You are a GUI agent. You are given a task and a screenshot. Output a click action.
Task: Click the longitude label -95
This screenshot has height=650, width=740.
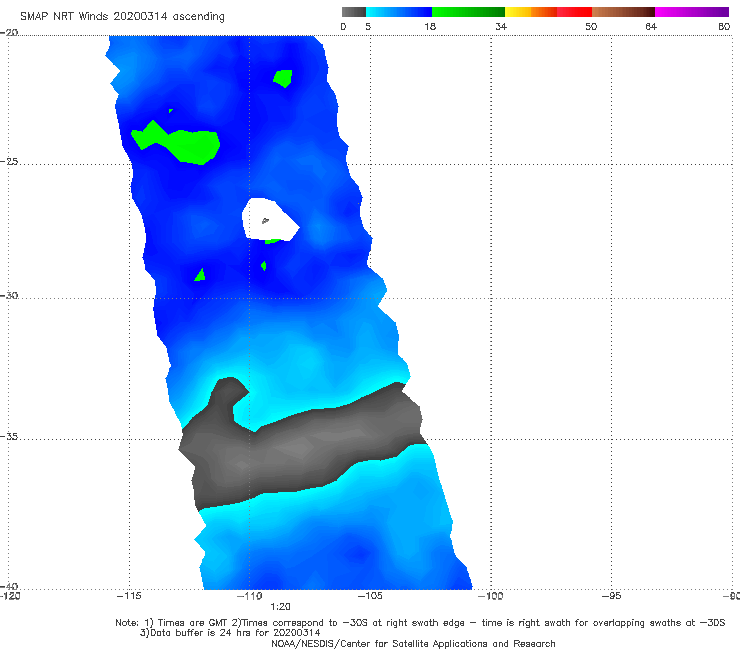point(611,596)
